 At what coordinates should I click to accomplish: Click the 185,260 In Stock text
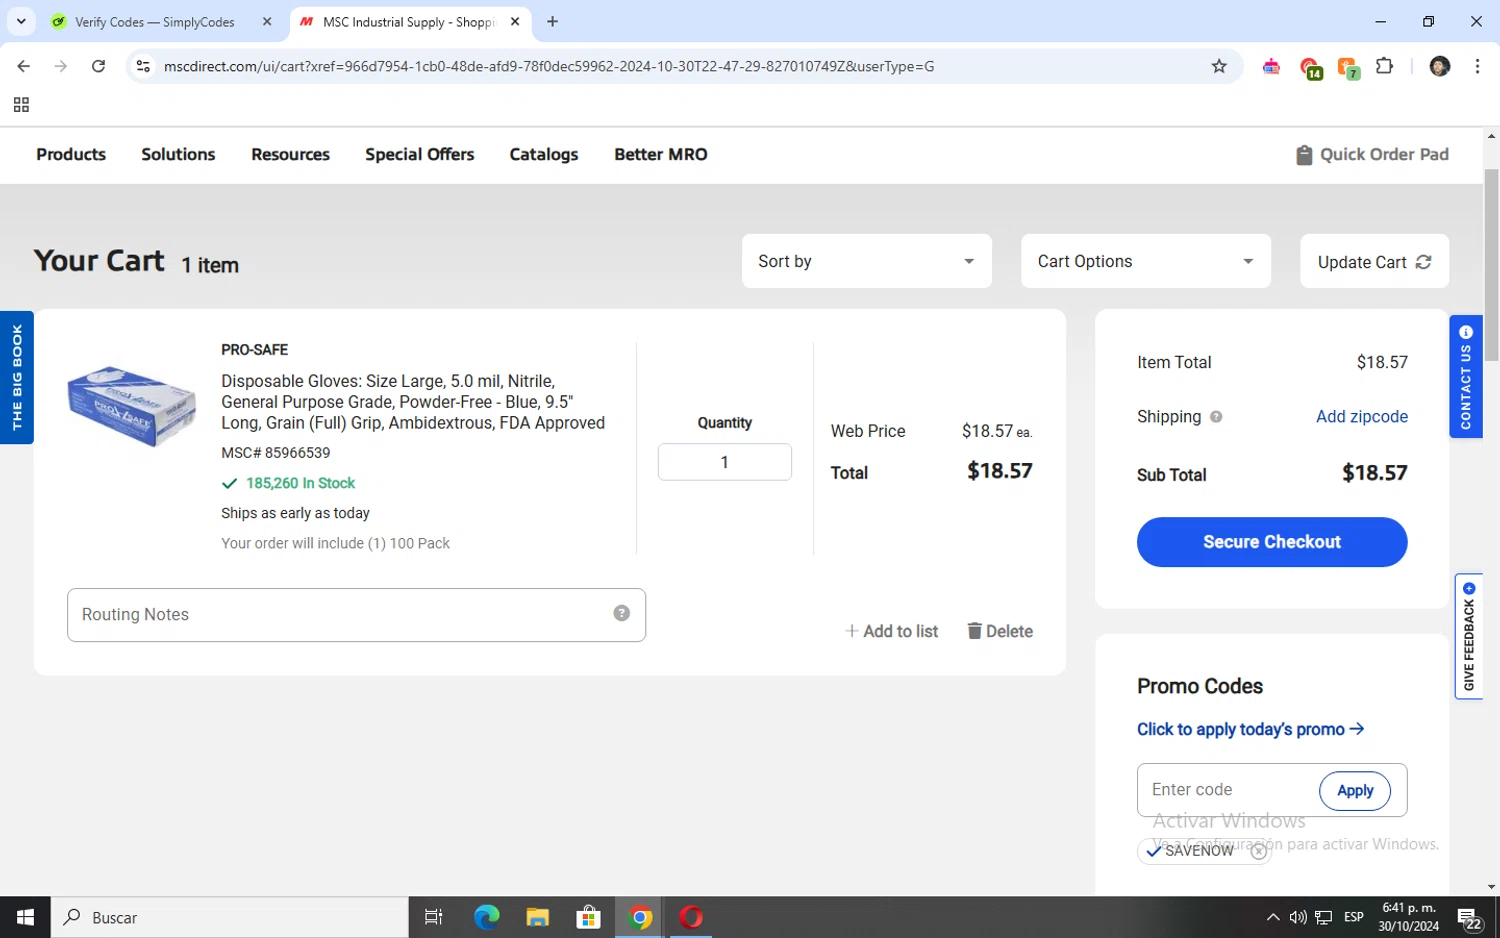point(300,483)
